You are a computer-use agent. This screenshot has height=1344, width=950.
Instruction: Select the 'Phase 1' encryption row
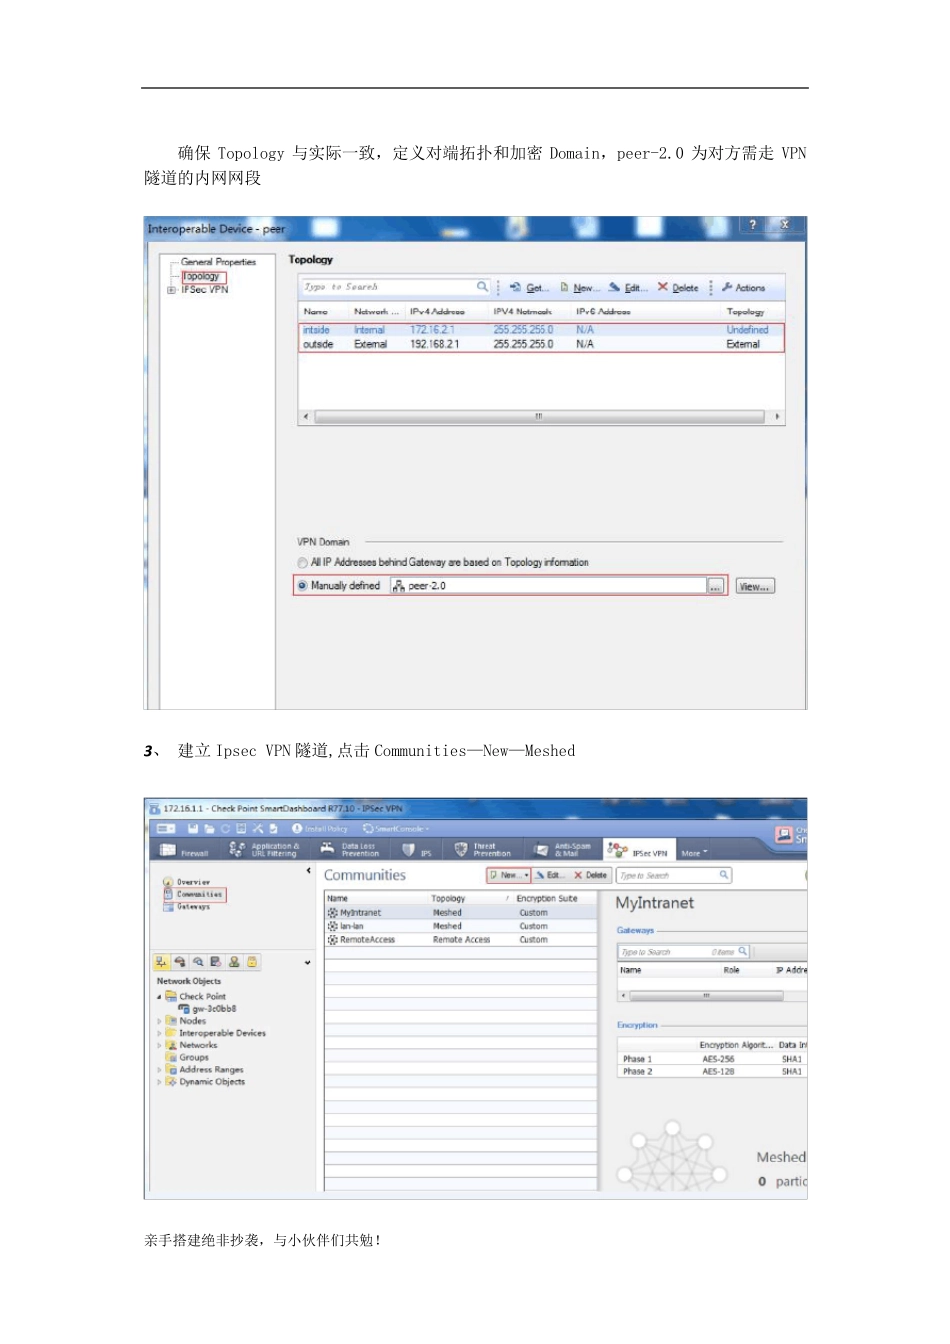pos(712,1059)
